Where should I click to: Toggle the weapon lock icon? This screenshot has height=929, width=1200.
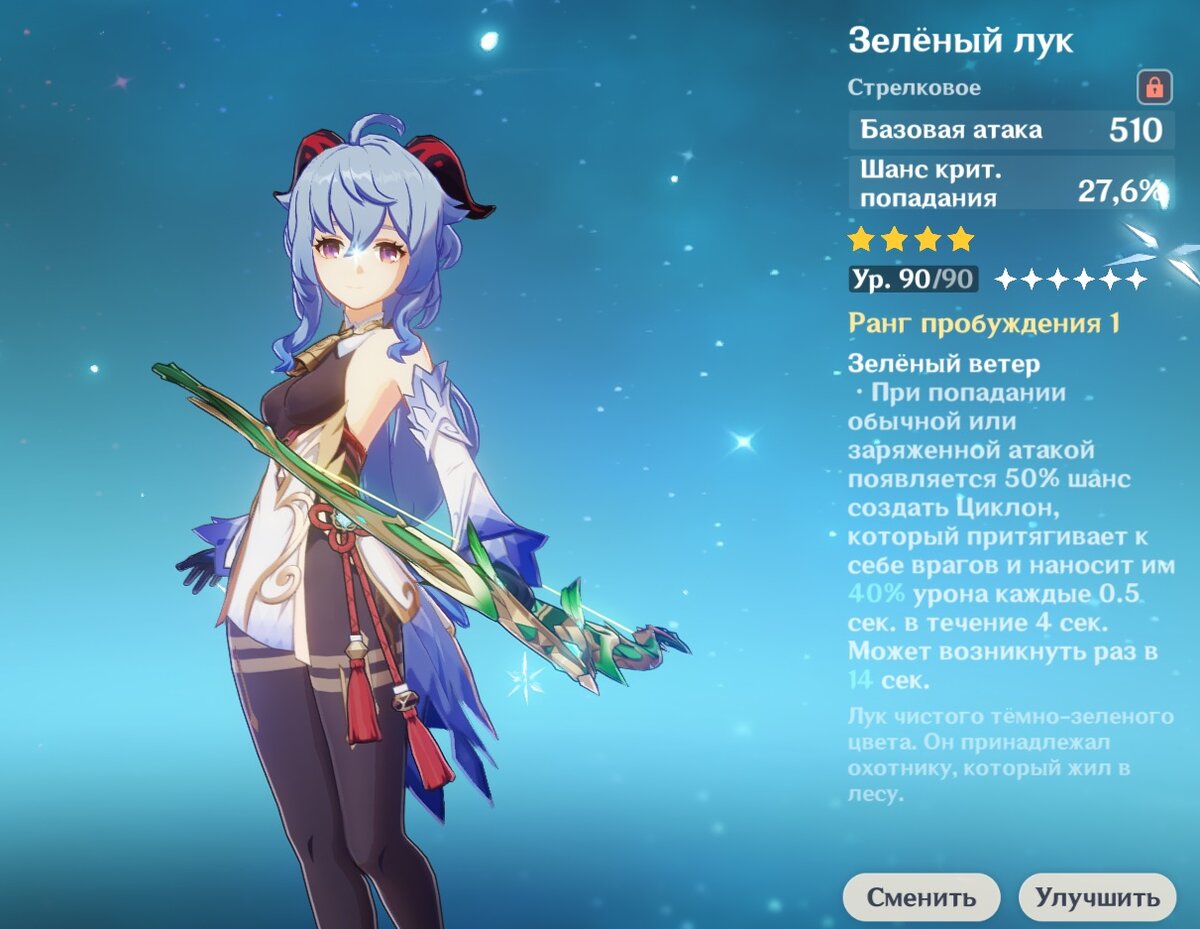[x=1154, y=87]
